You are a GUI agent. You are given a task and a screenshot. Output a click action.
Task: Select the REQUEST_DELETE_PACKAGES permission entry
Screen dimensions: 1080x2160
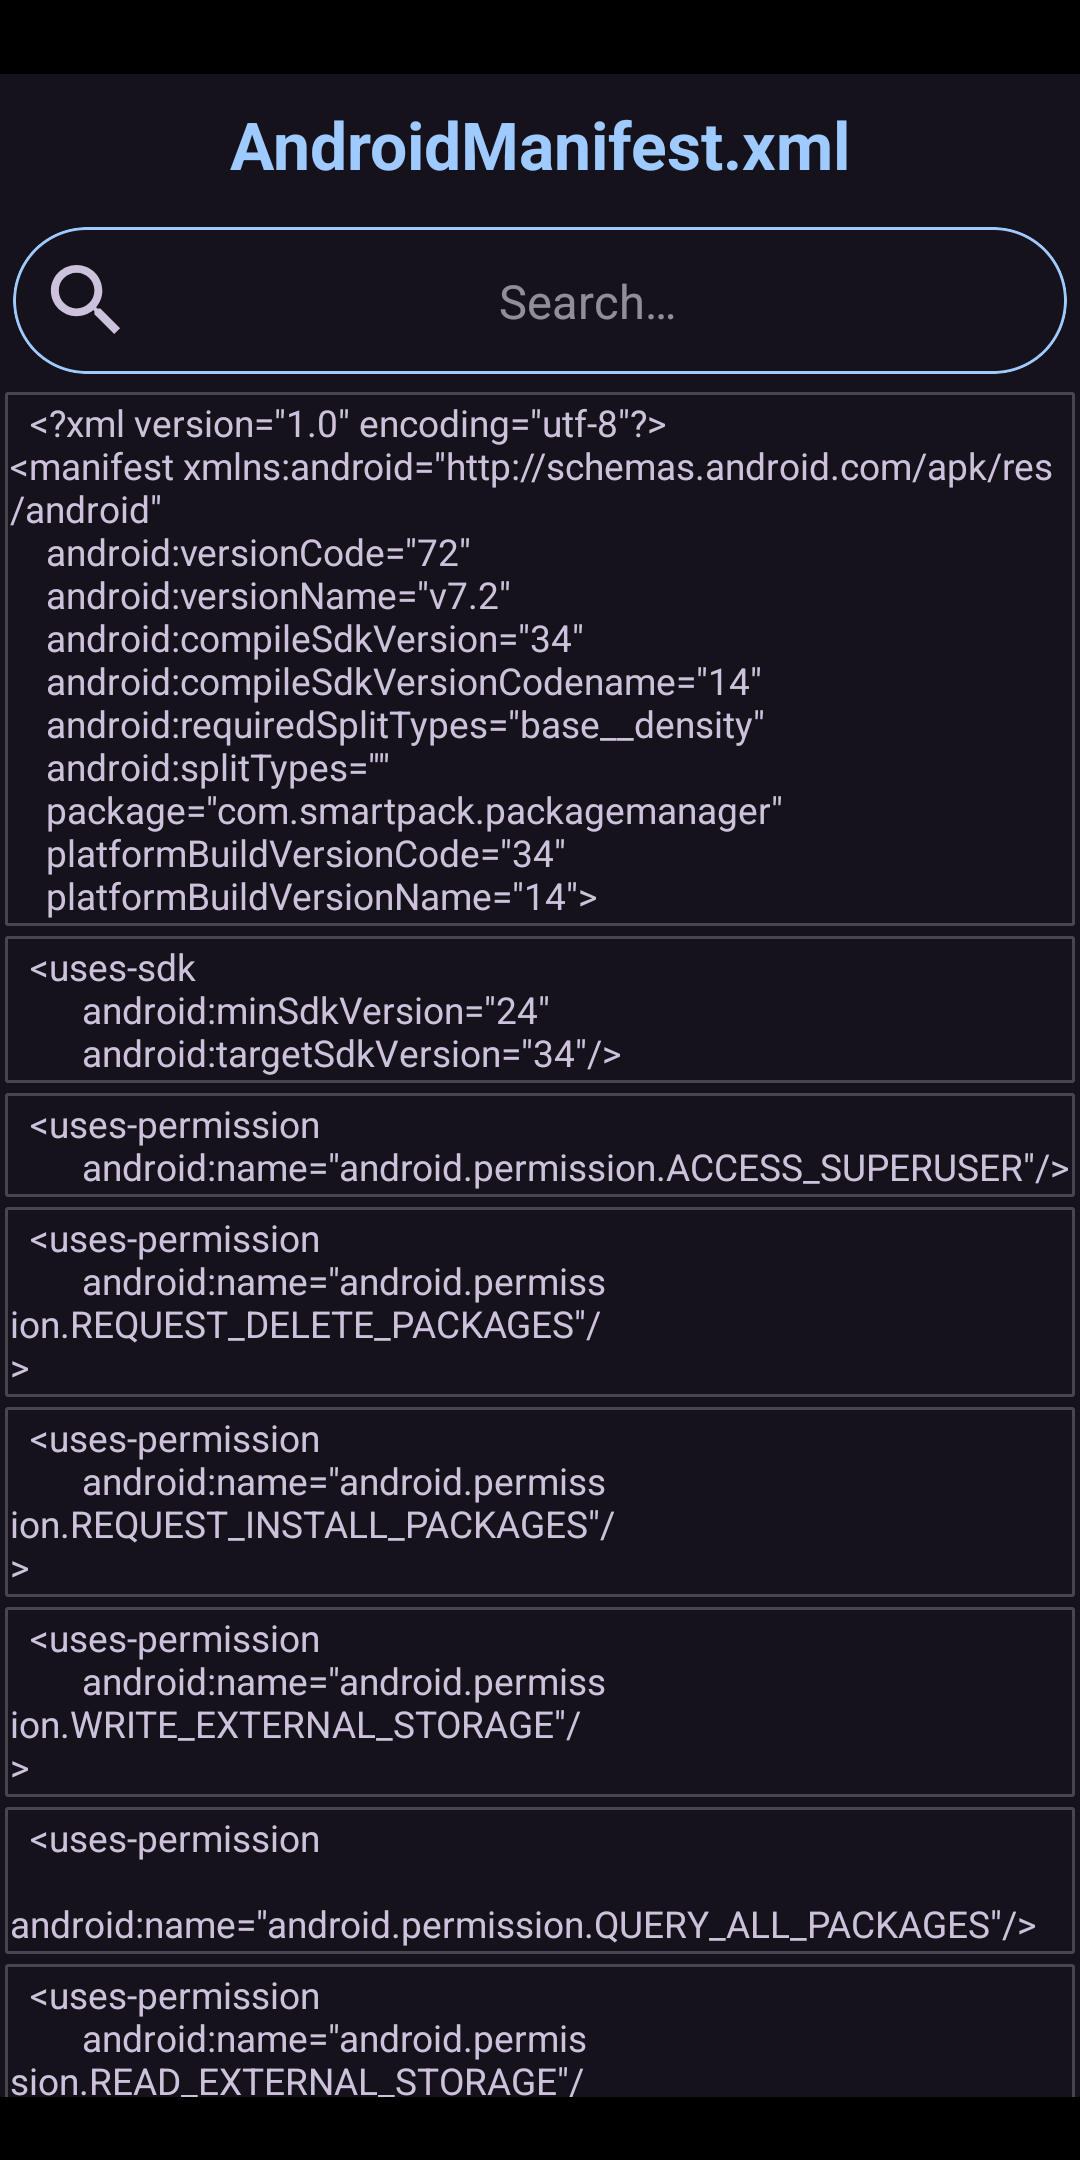pyautogui.click(x=540, y=1302)
